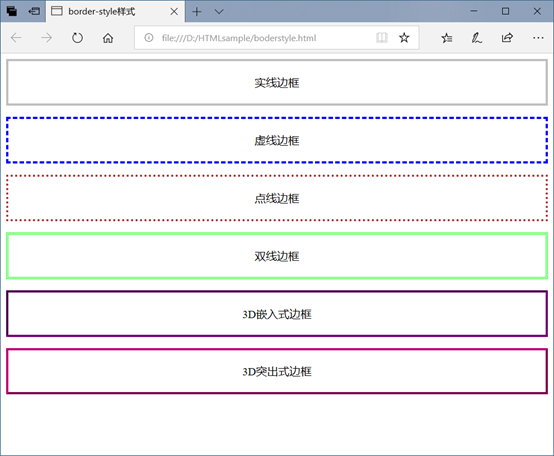Refresh the current page
The width and height of the screenshot is (554, 456).
(x=77, y=38)
